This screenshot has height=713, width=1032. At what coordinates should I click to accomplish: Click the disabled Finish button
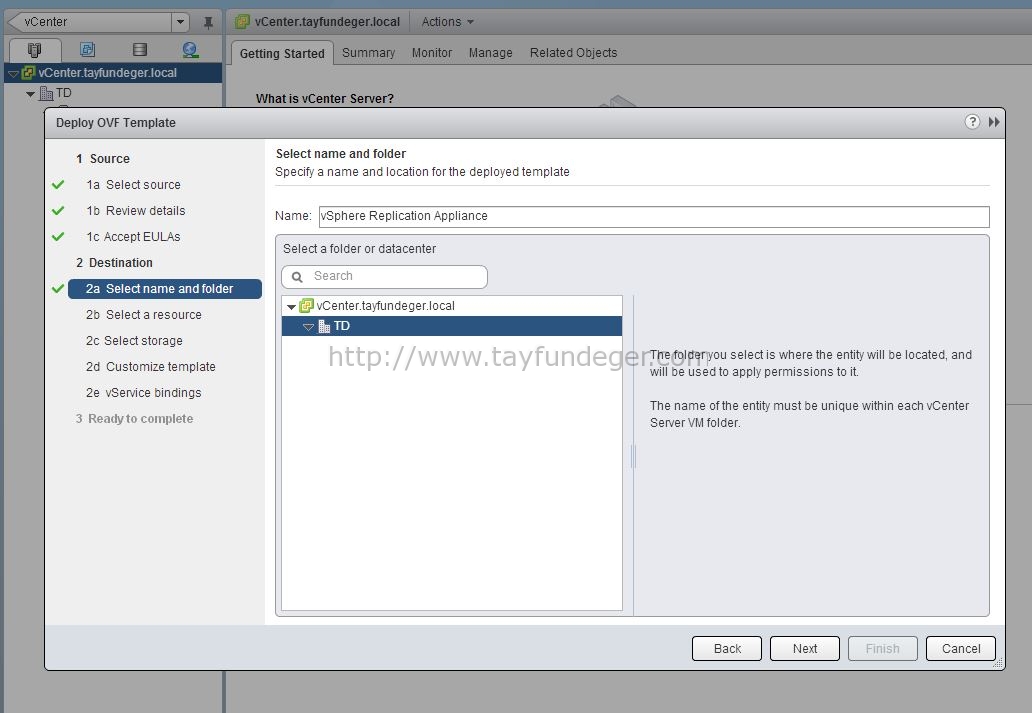[882, 648]
